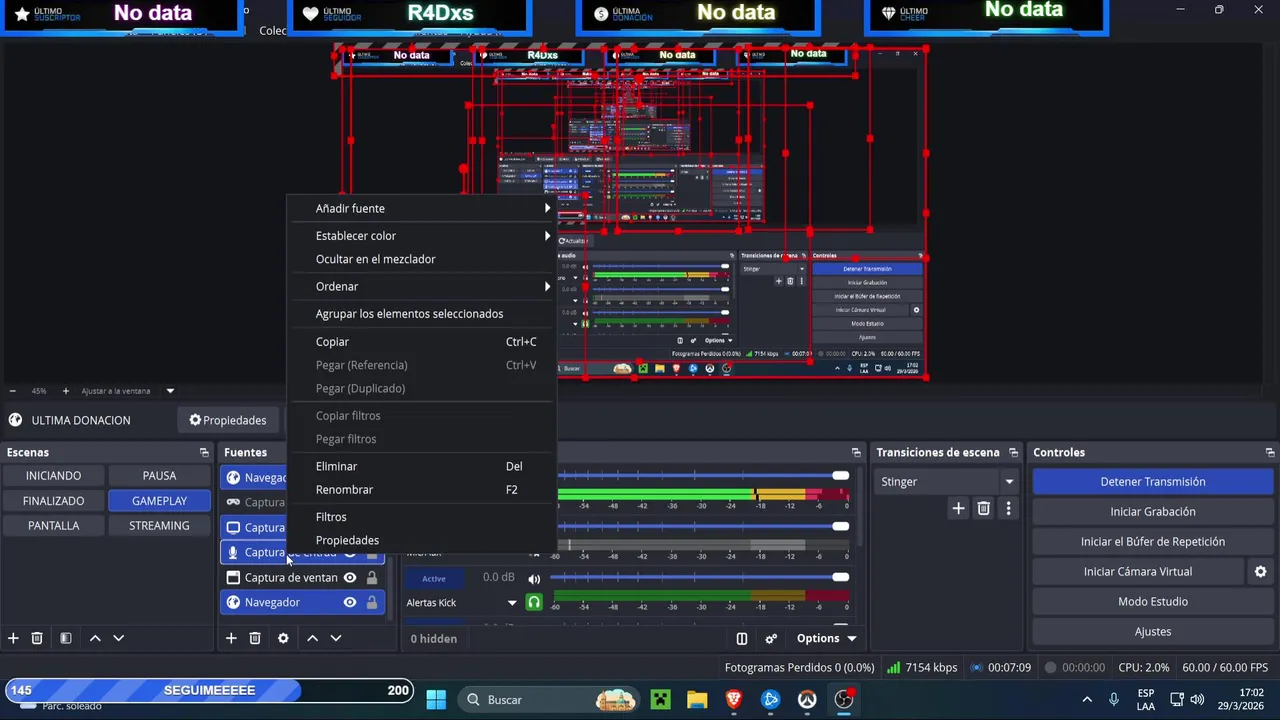Toggle lock on bottom Navegador source
This screenshot has width=1280, height=720.
coord(372,602)
